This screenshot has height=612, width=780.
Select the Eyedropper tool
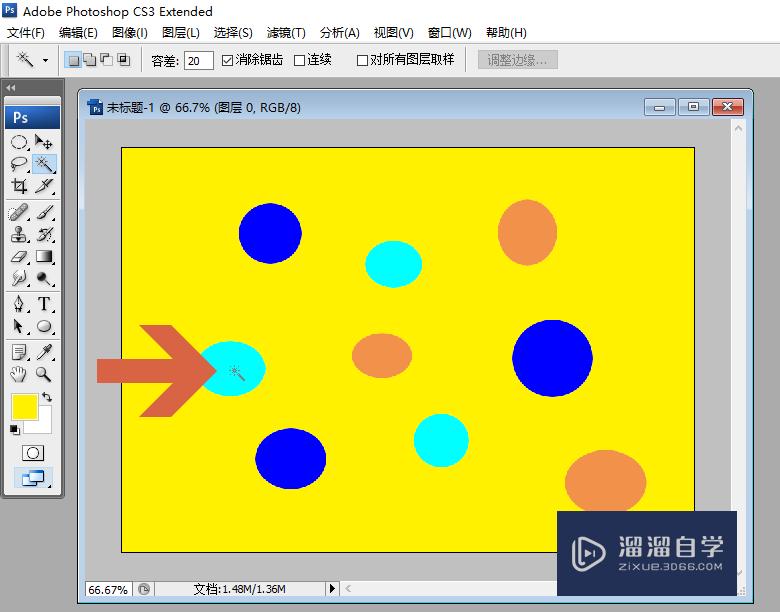(x=44, y=352)
